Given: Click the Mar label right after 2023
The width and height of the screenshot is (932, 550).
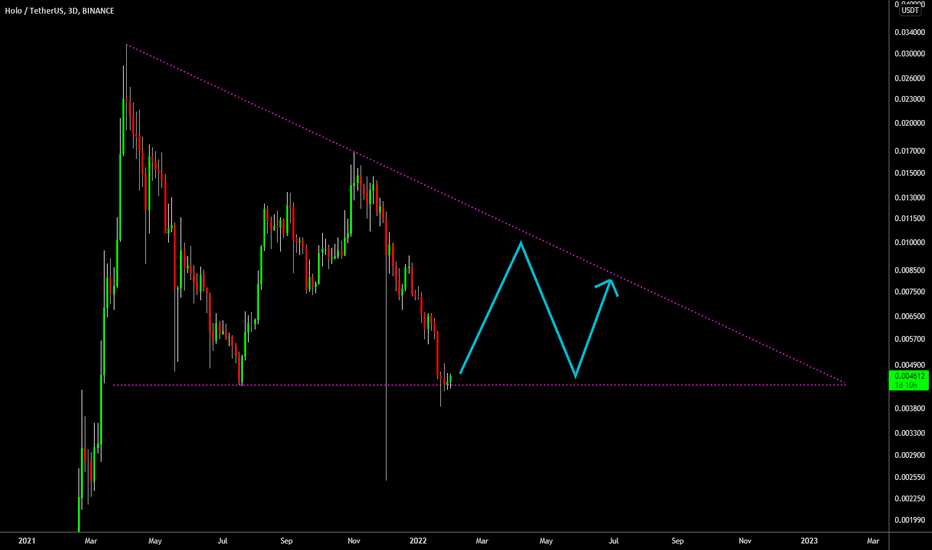Looking at the screenshot, I should (873, 540).
